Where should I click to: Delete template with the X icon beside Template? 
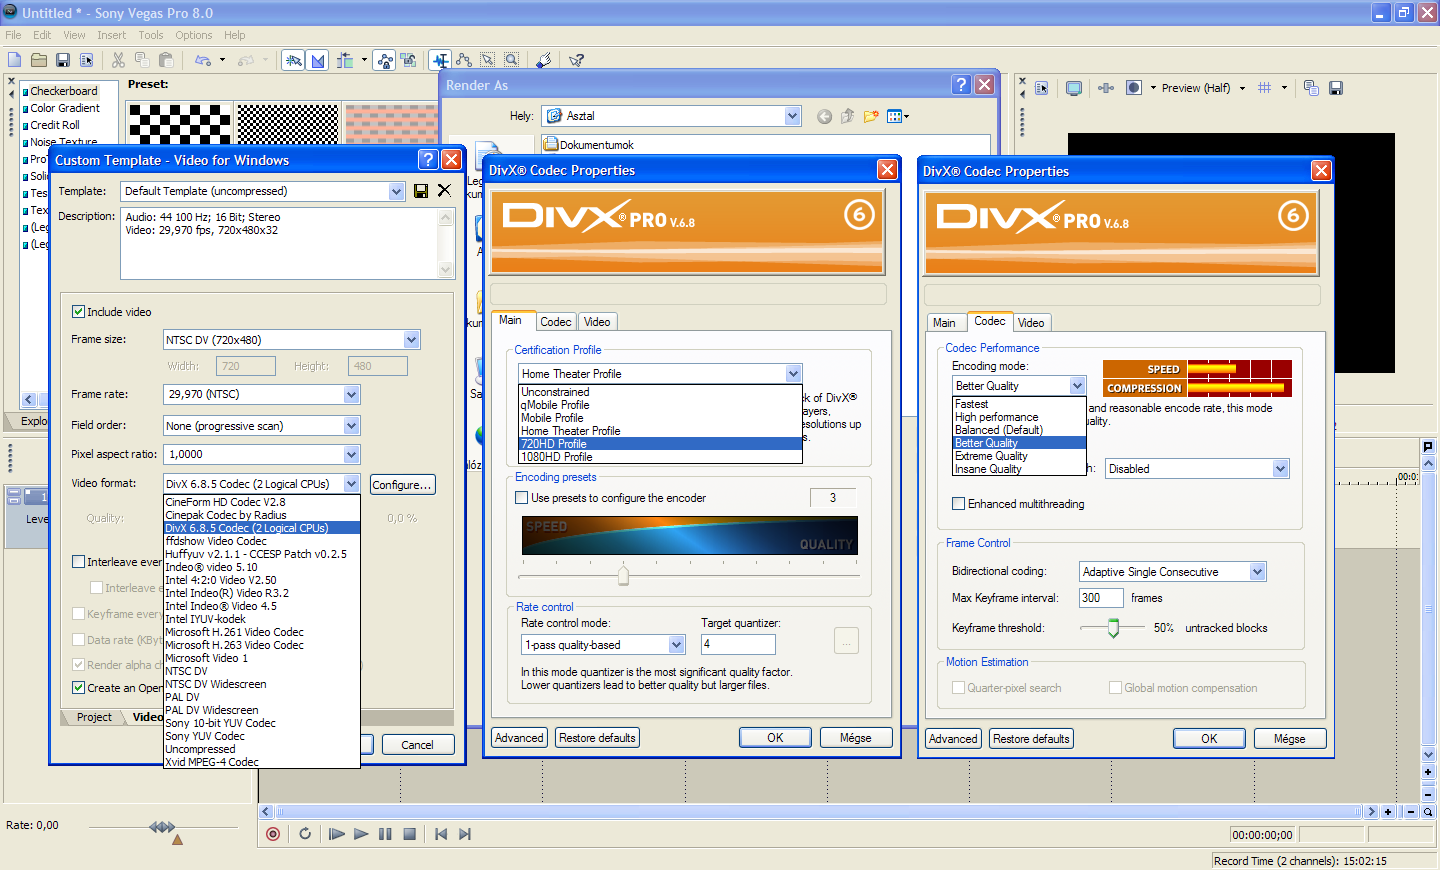point(444,190)
